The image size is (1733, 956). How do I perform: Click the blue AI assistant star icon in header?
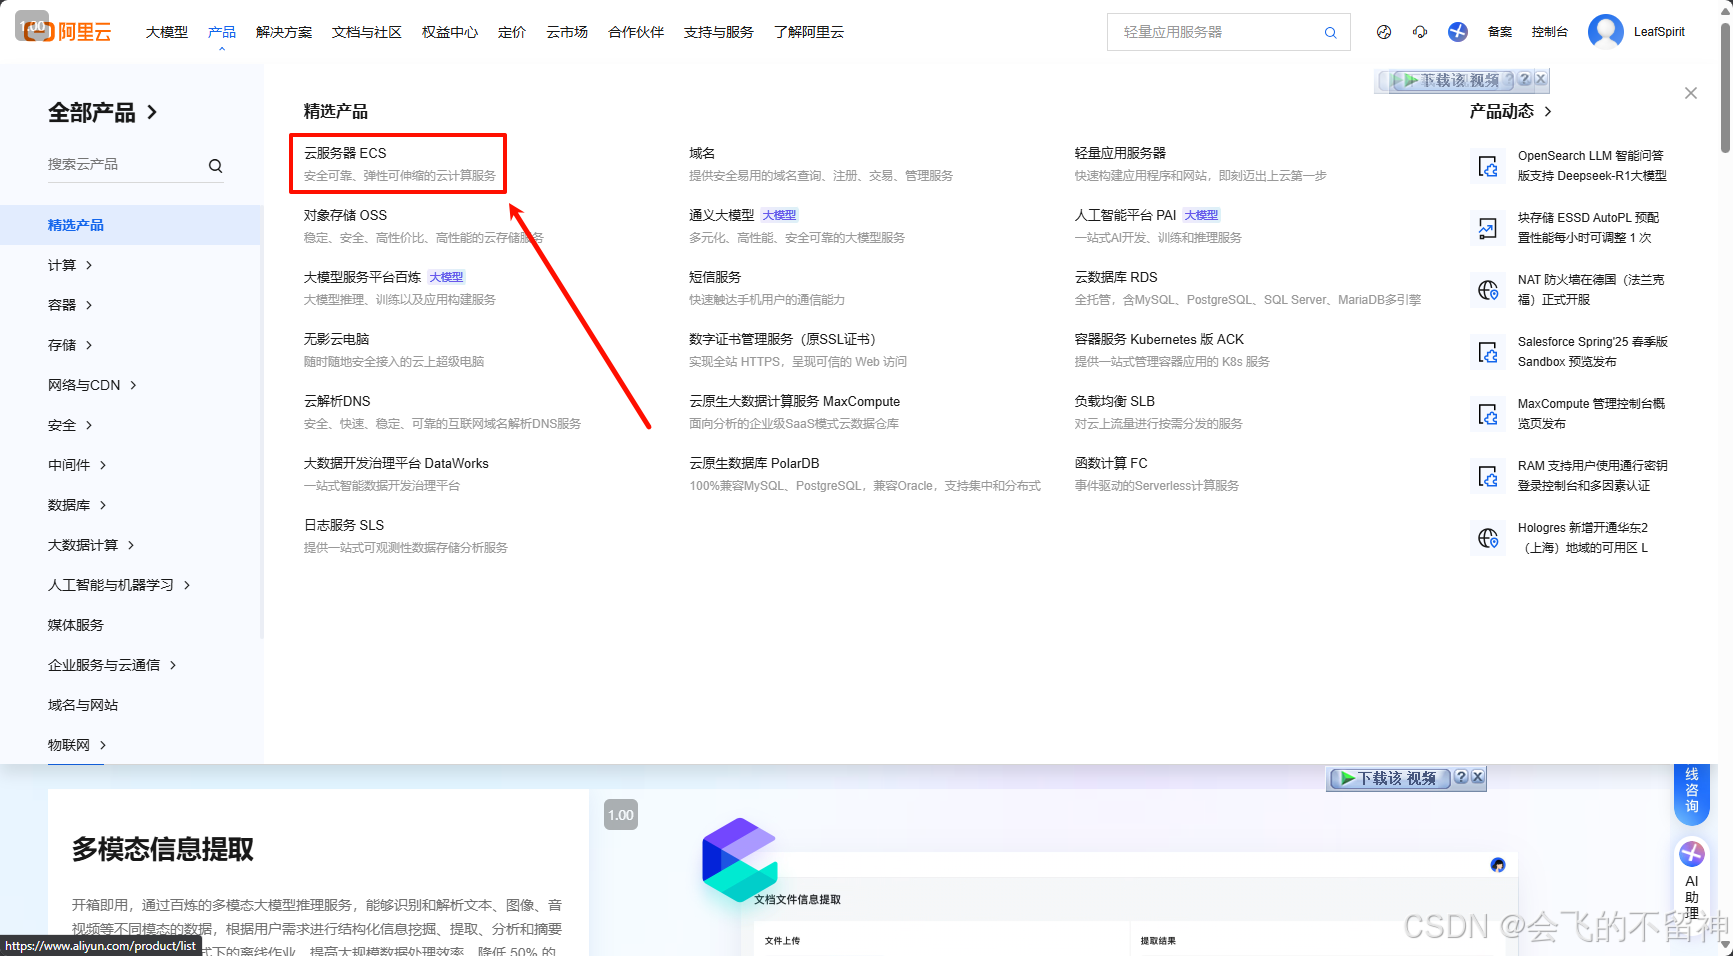coord(1458,32)
